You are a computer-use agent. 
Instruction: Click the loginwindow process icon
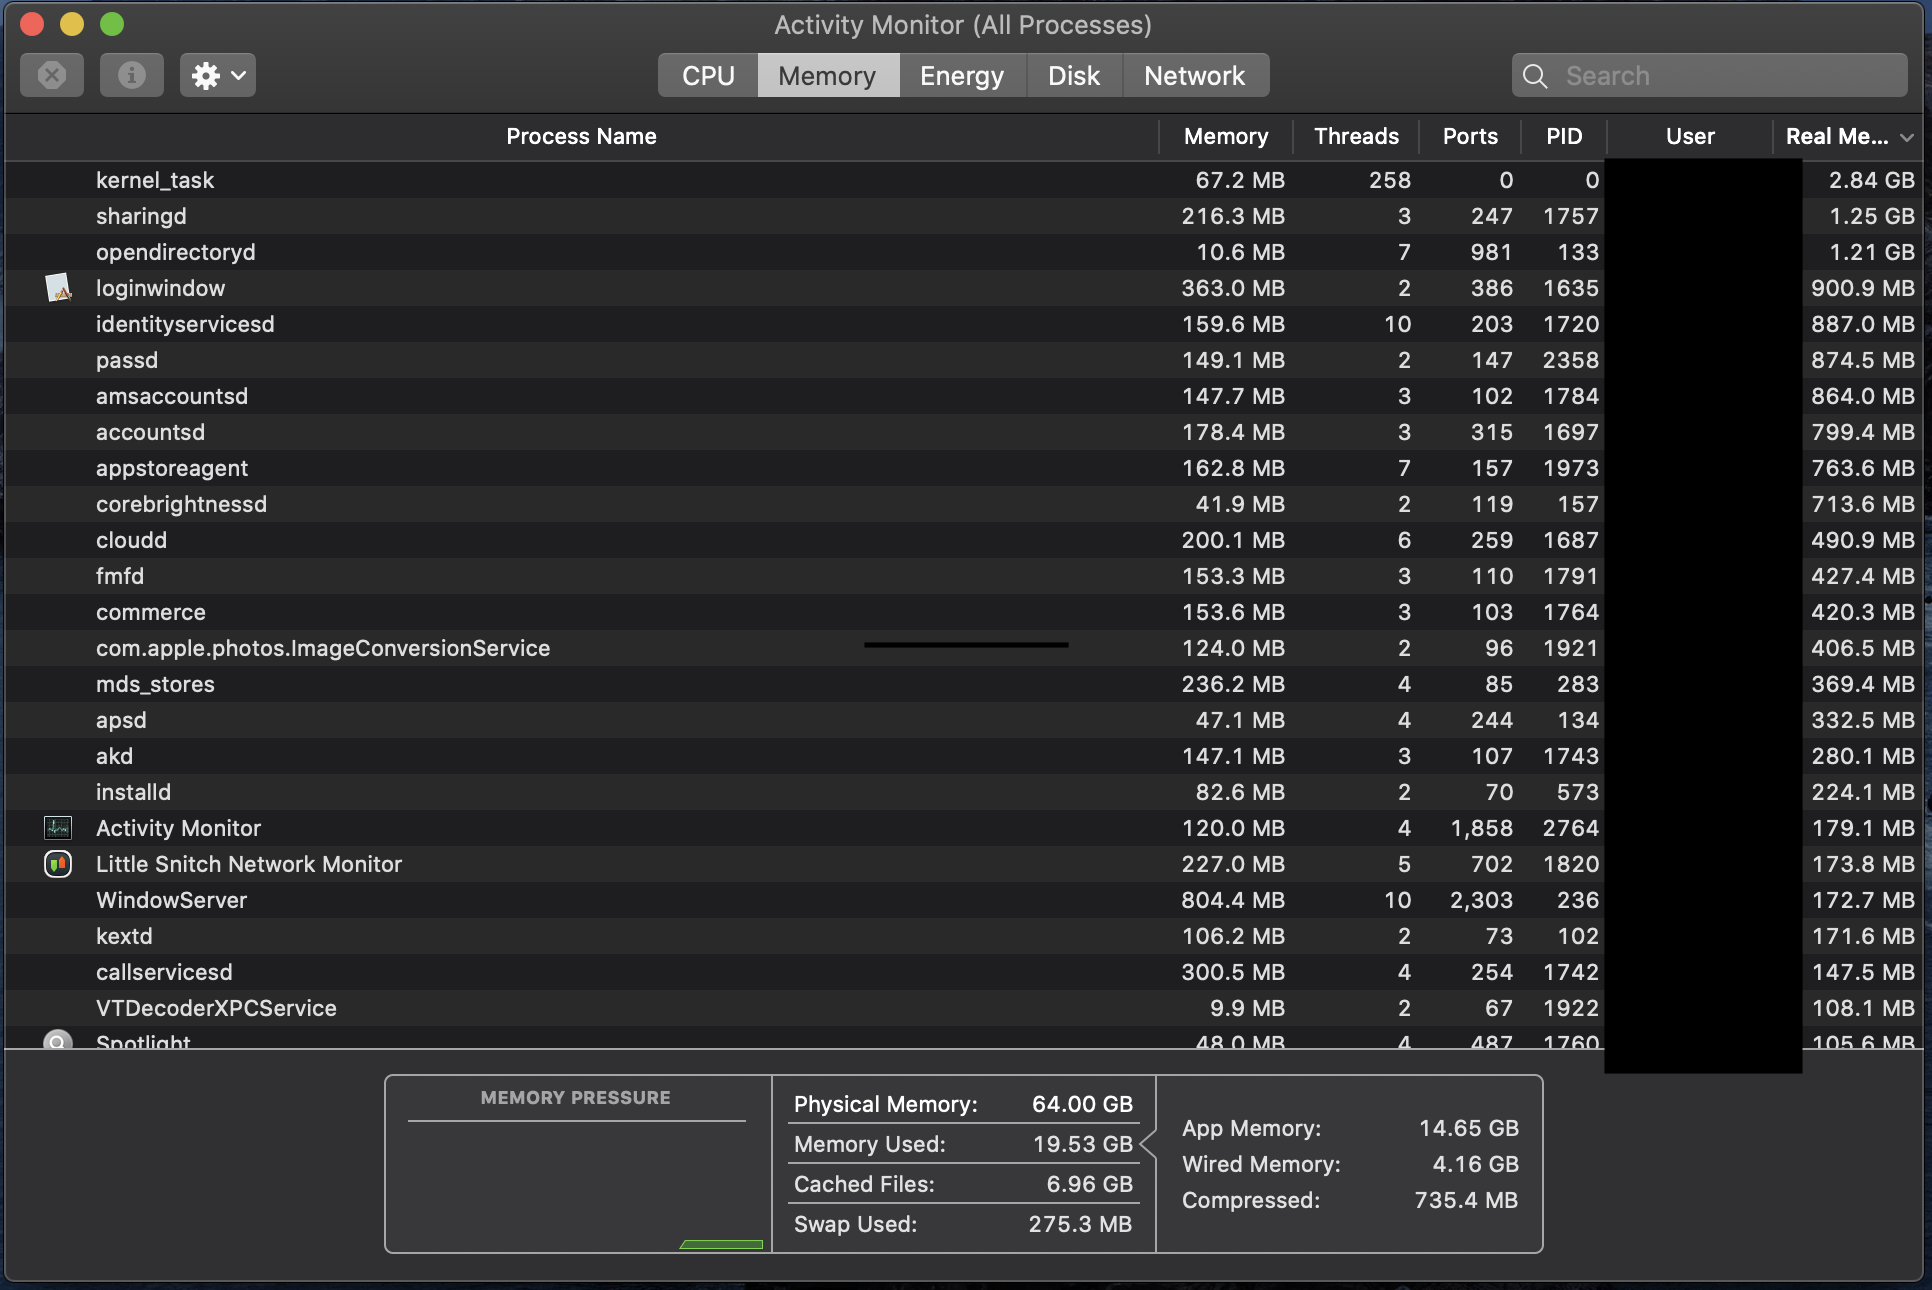pyautogui.click(x=59, y=288)
